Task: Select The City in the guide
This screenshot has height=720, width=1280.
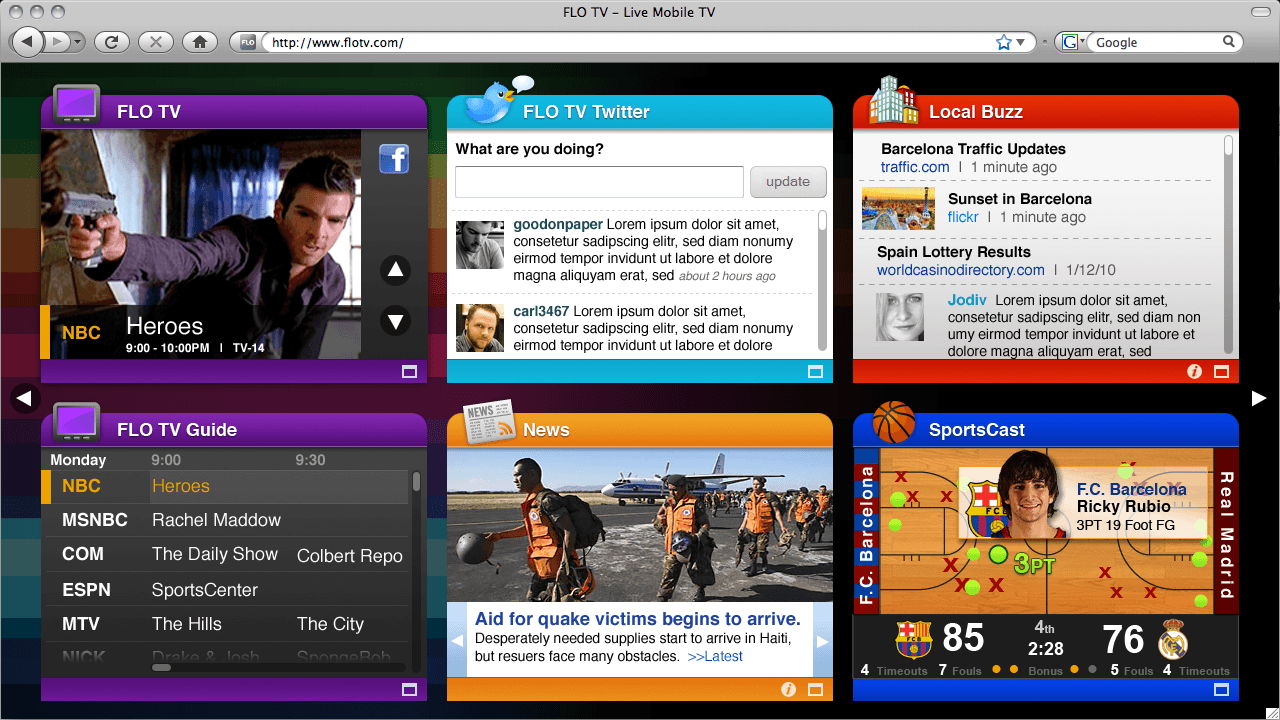Action: (x=330, y=624)
